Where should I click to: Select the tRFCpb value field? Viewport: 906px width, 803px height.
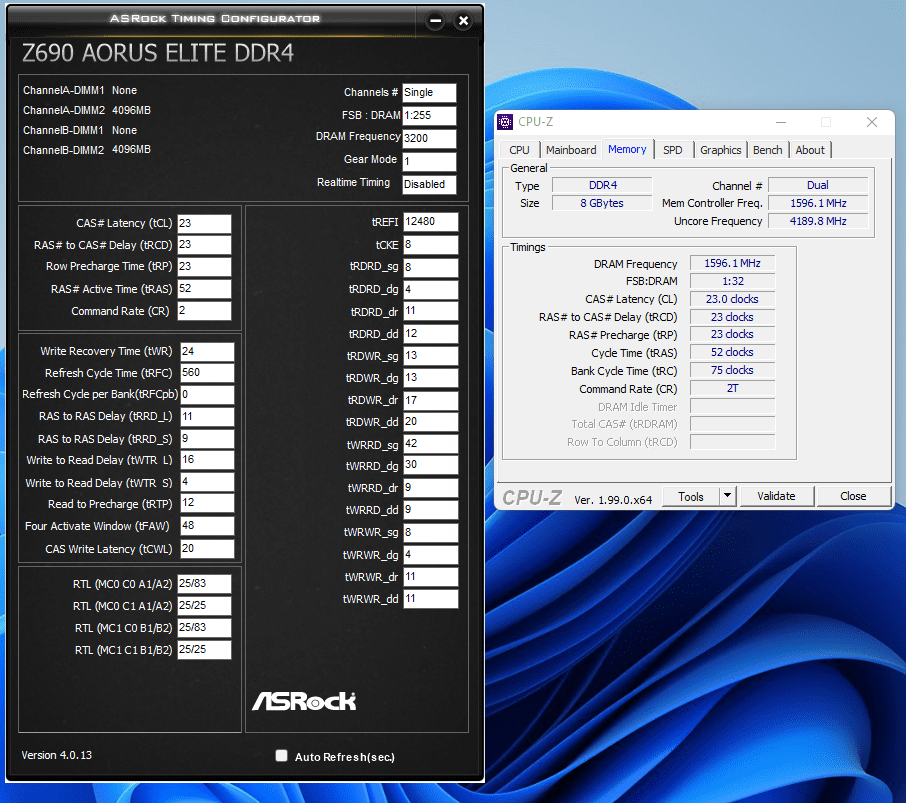[x=207, y=395]
